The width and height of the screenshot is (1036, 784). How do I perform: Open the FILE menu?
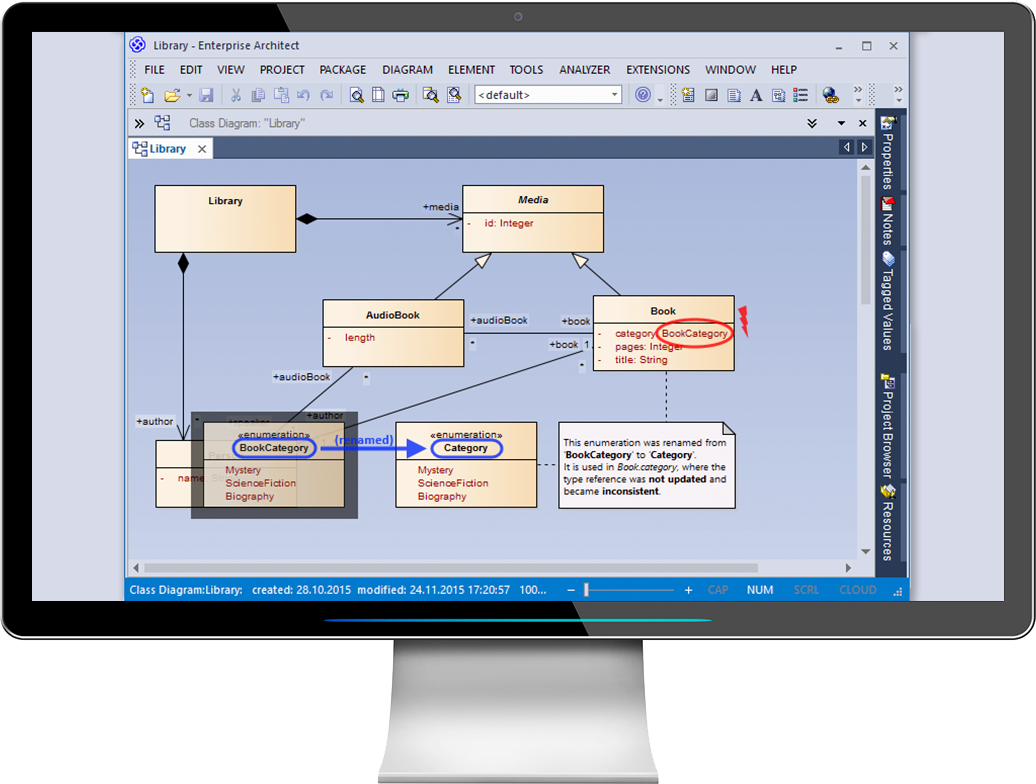(155, 69)
